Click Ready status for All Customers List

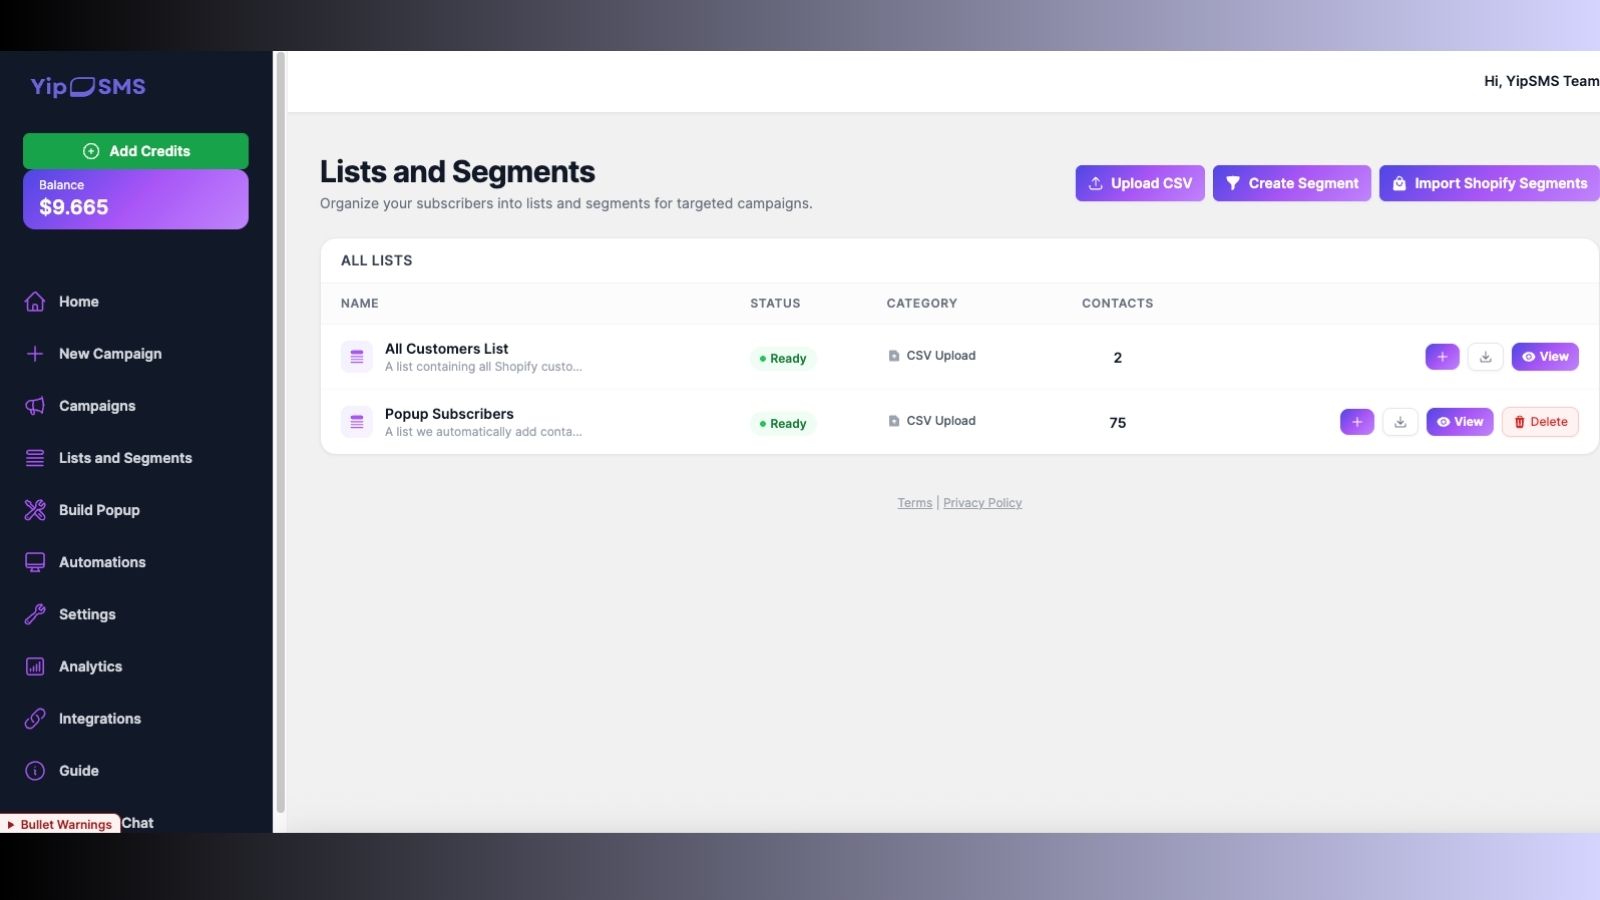click(x=783, y=358)
